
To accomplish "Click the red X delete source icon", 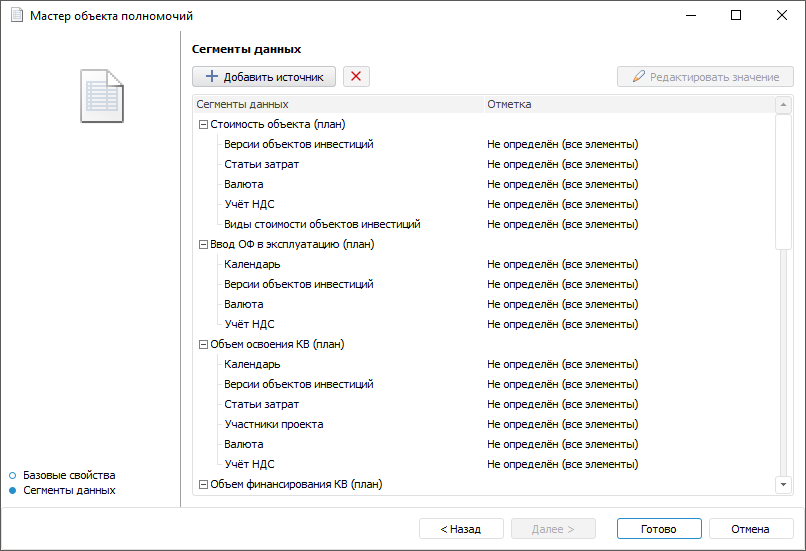I will point(356,77).
